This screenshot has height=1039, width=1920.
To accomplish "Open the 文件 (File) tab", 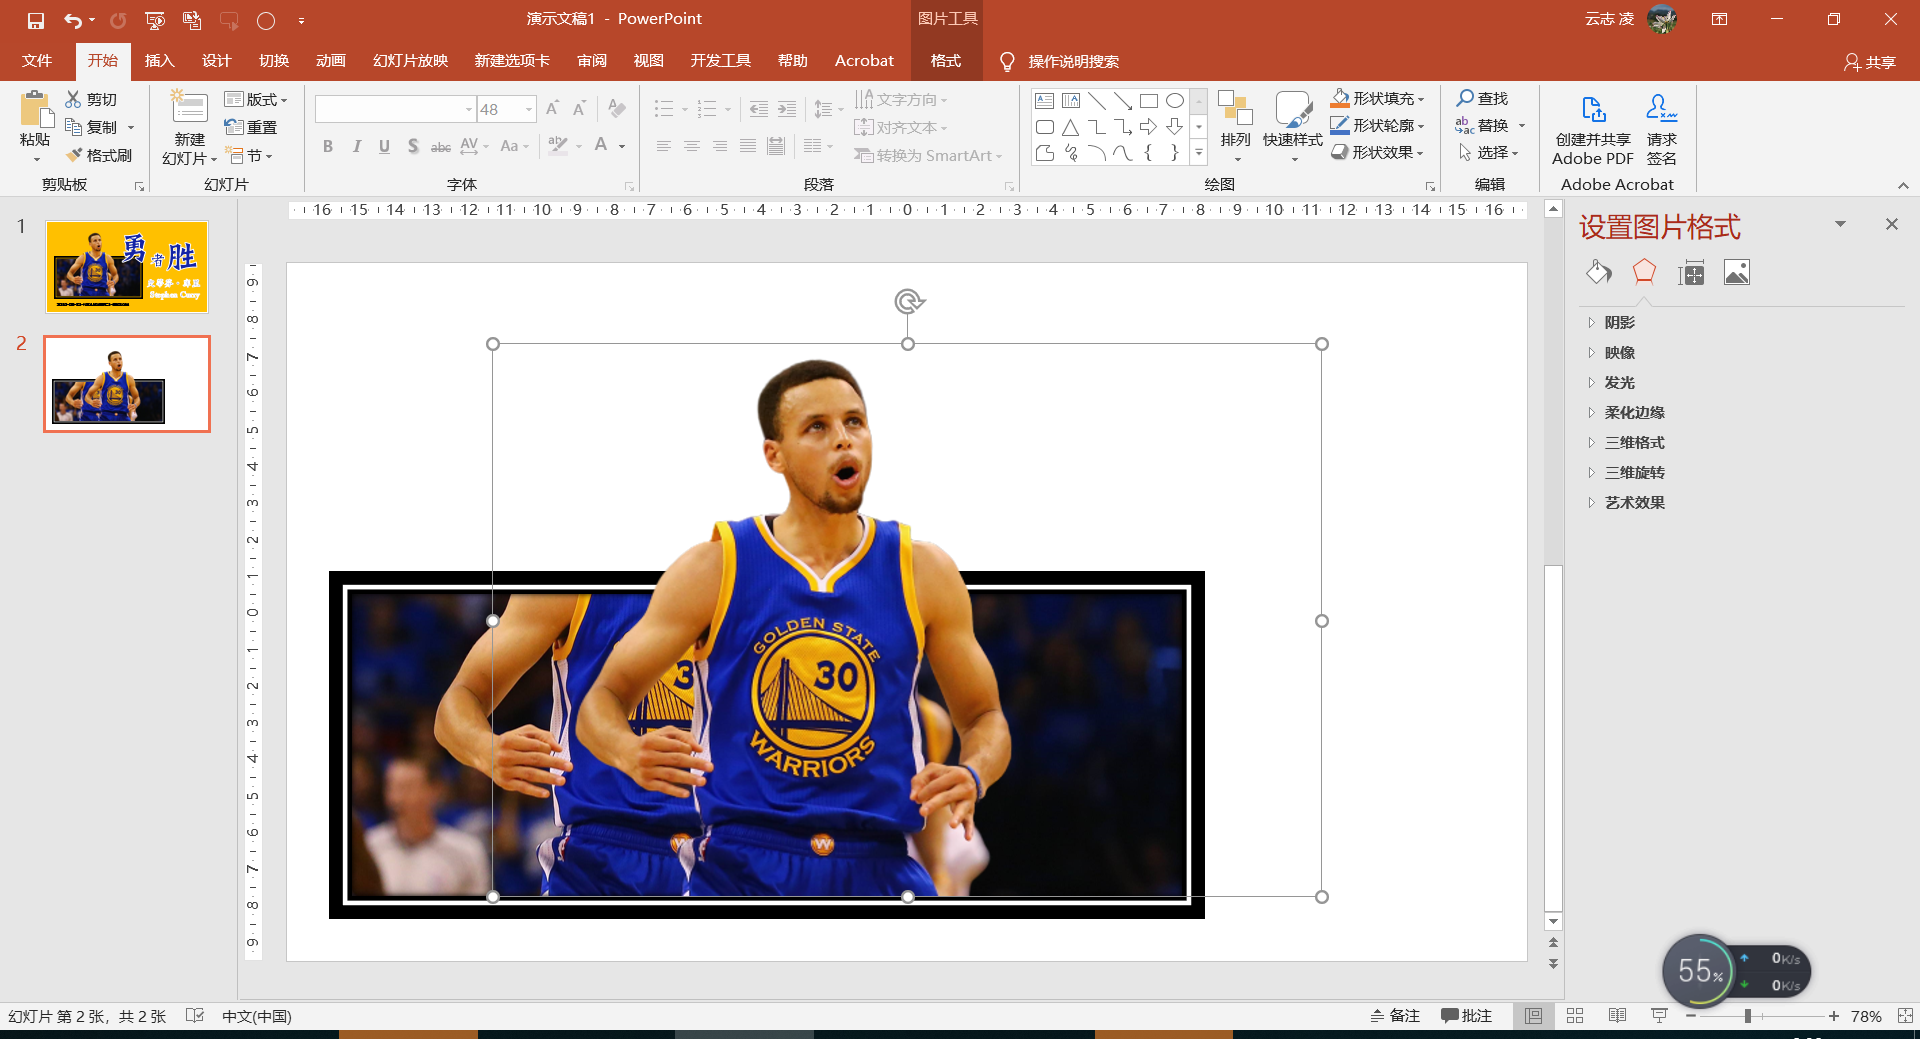I will click(x=37, y=61).
